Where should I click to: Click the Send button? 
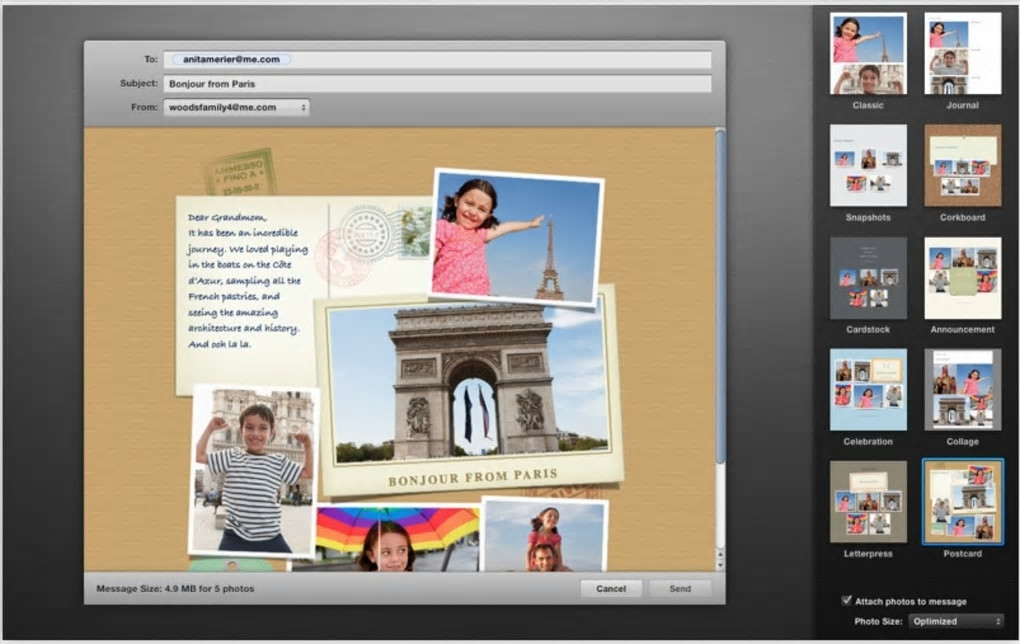click(x=680, y=589)
